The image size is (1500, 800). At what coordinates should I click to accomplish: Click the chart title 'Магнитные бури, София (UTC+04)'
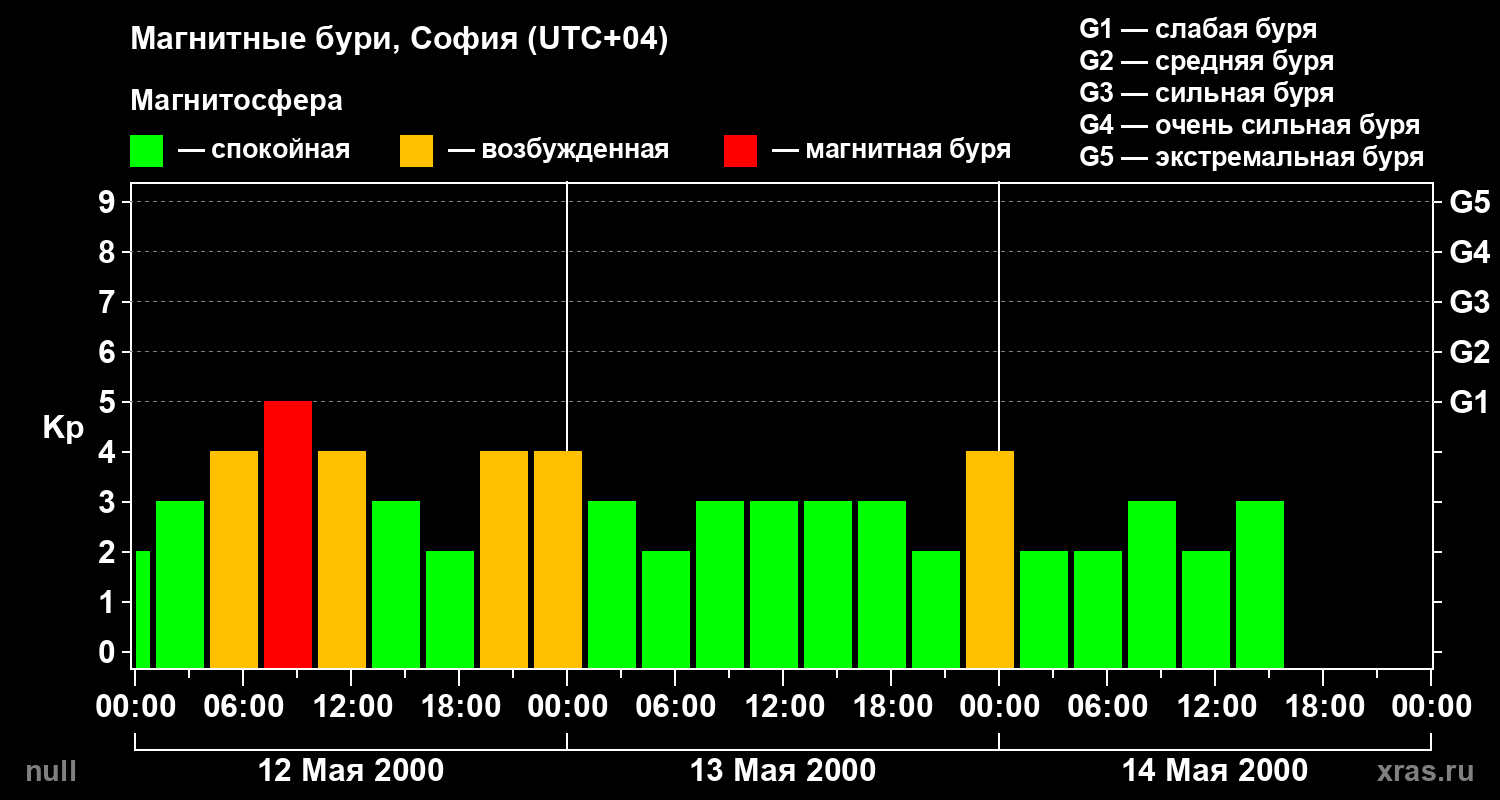399,40
